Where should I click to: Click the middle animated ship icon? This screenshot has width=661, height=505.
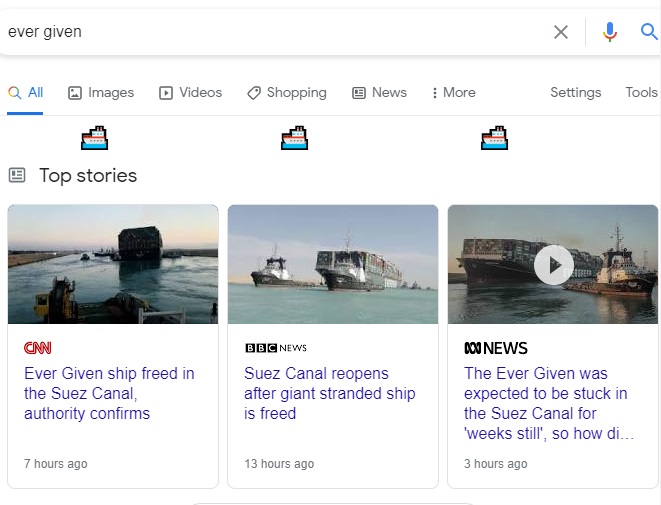(x=294, y=138)
